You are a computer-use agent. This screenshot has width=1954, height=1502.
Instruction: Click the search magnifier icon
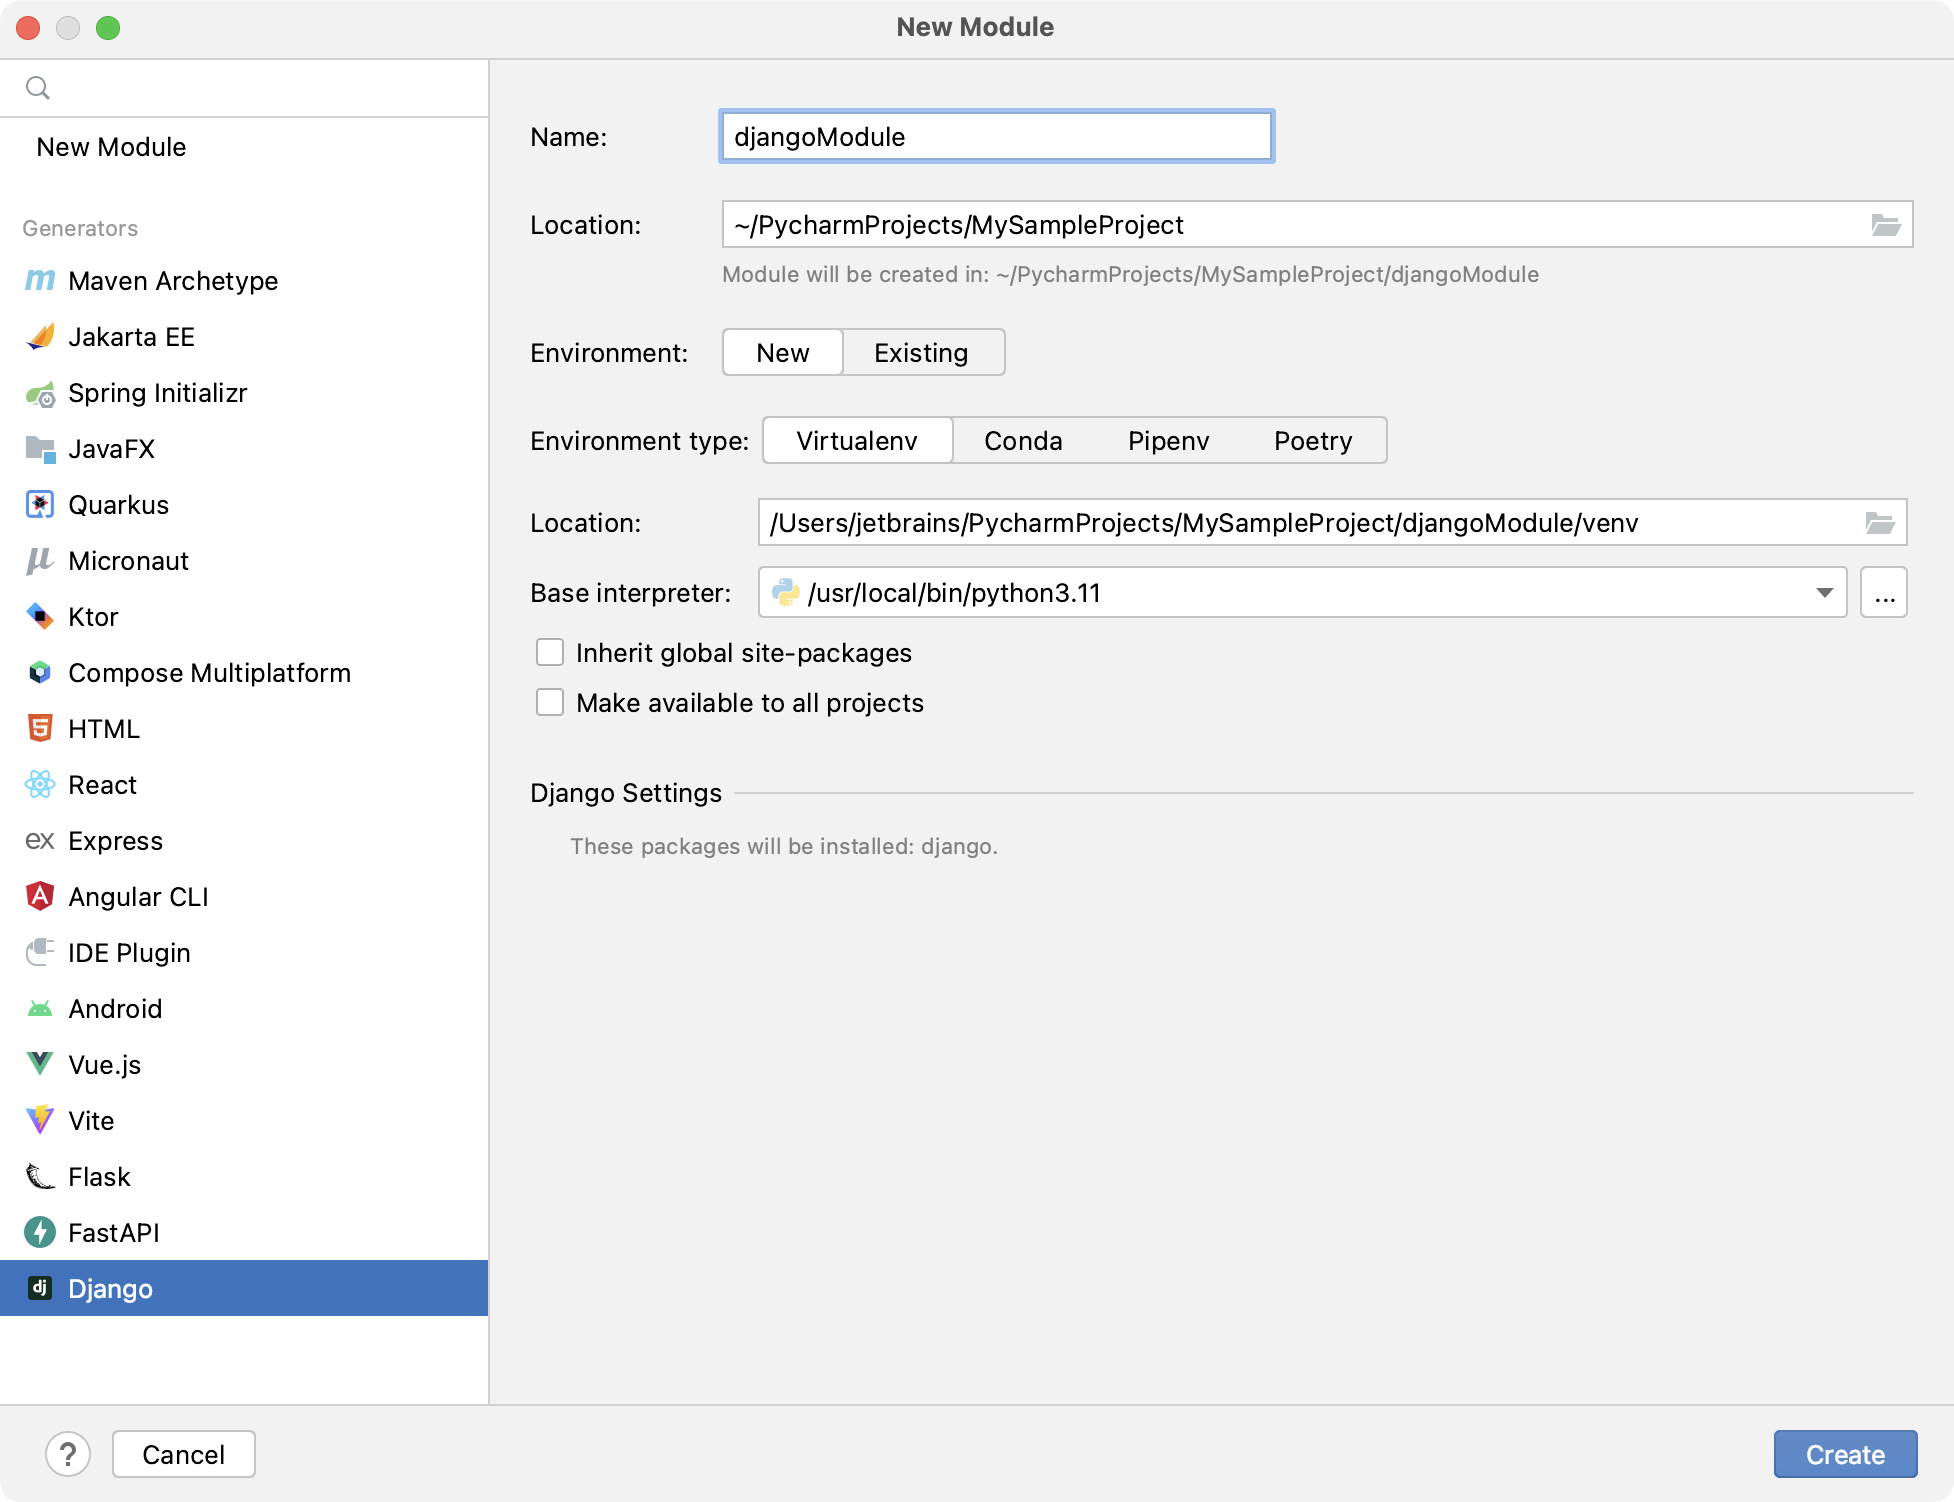(x=38, y=88)
